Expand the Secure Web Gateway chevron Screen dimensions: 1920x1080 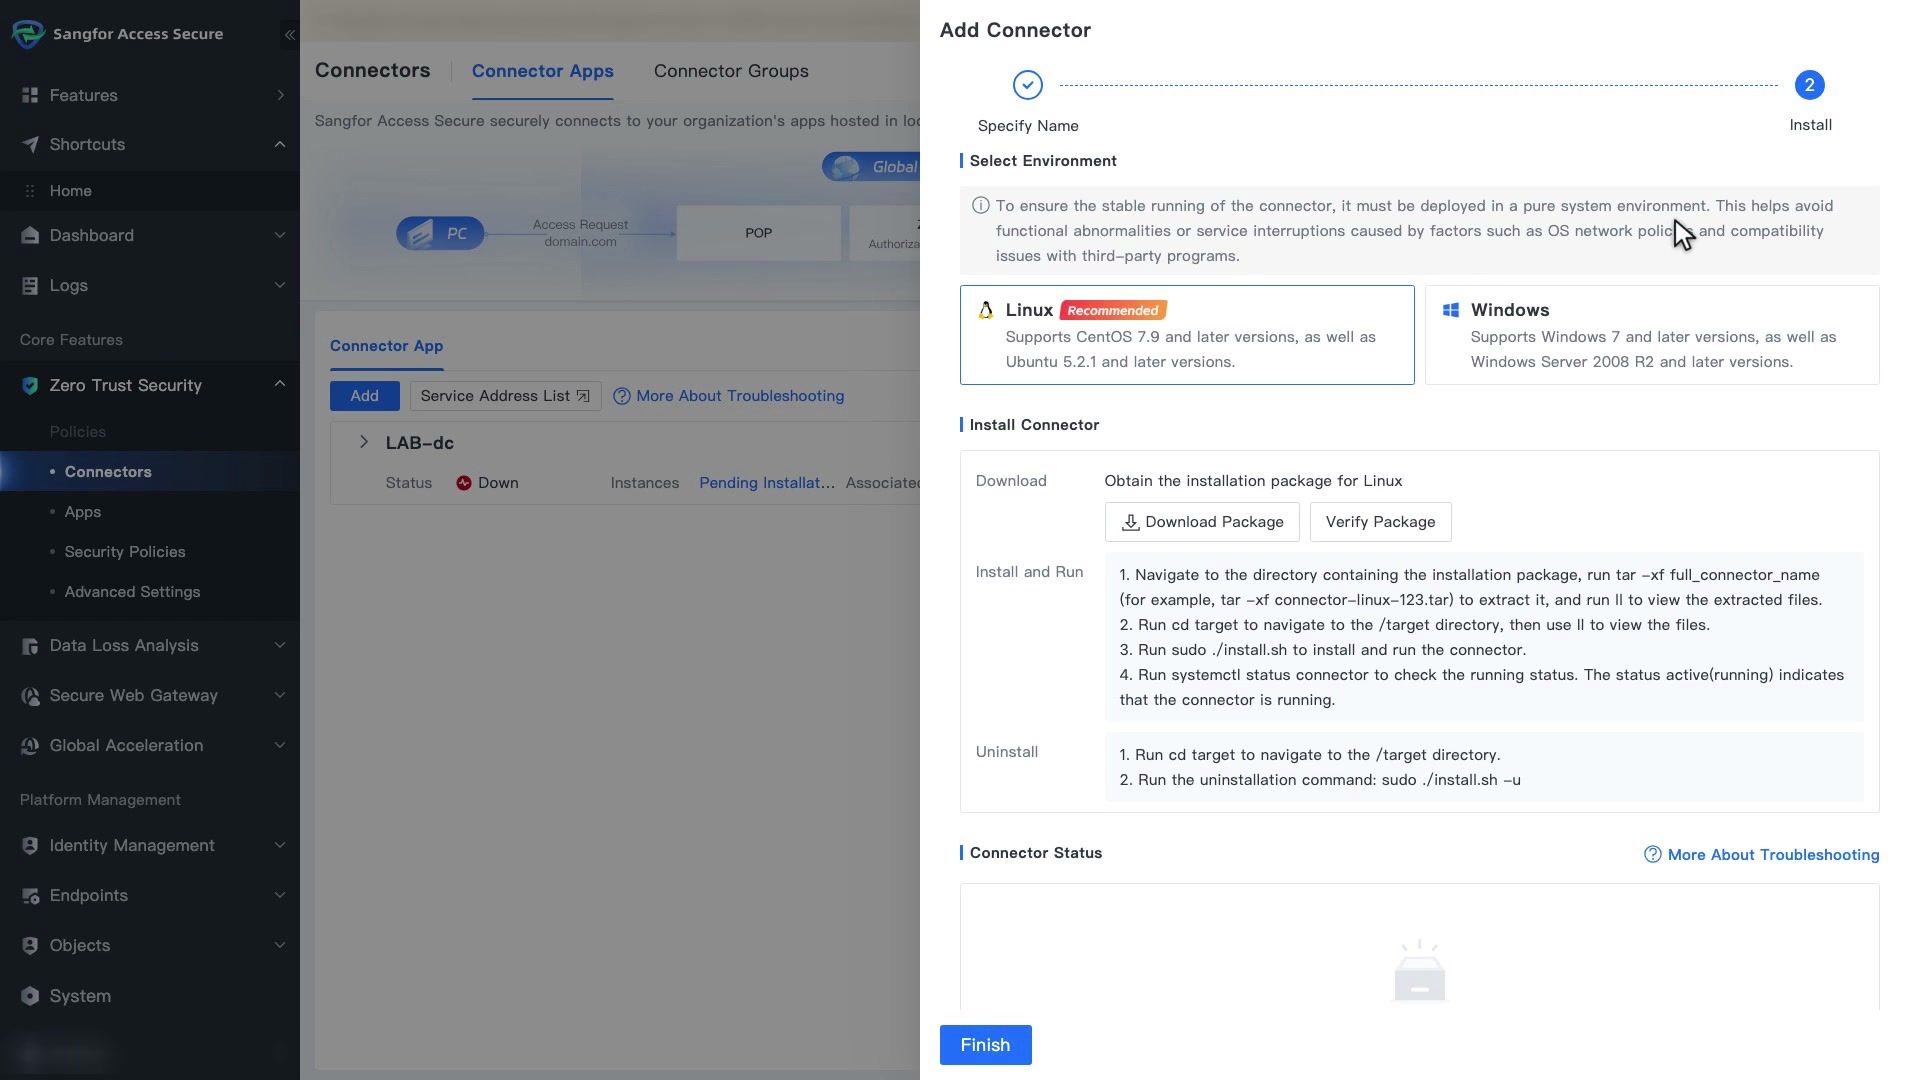[x=280, y=696]
